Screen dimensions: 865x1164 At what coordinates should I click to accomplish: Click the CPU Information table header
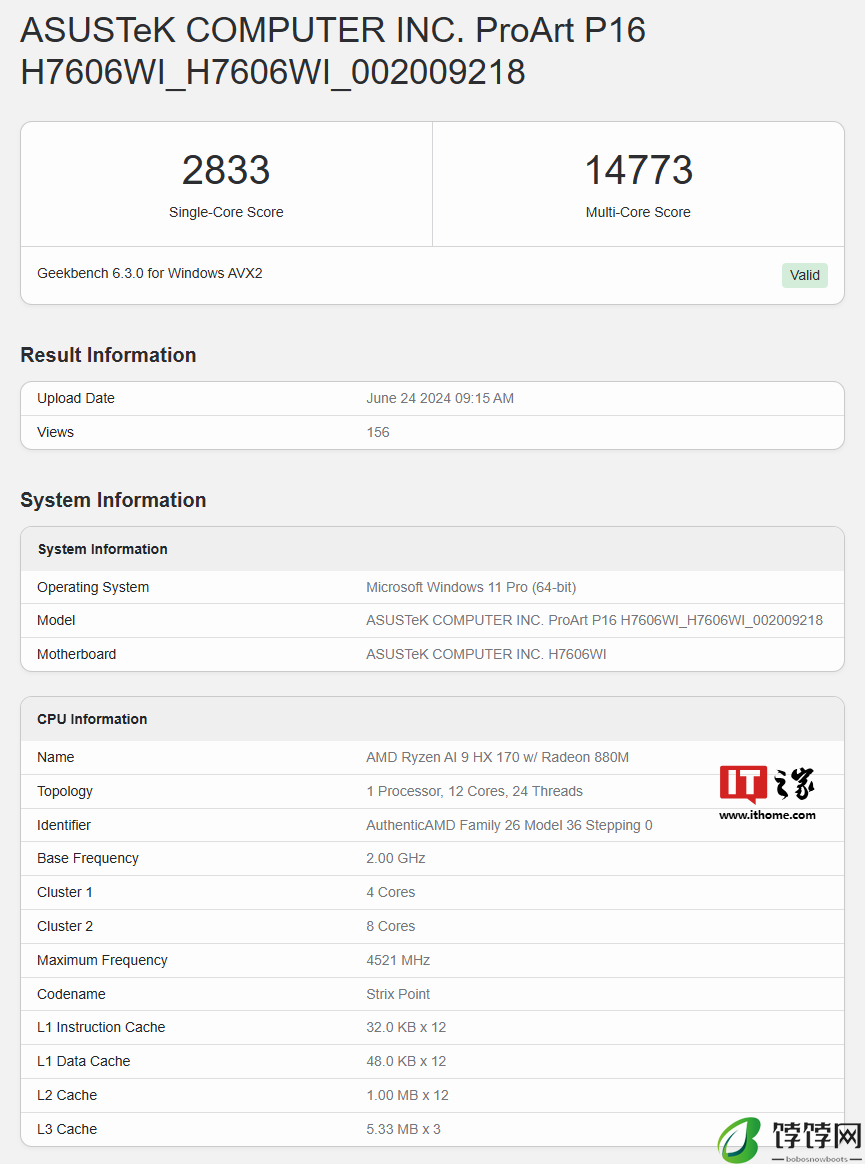pyautogui.click(x=92, y=719)
